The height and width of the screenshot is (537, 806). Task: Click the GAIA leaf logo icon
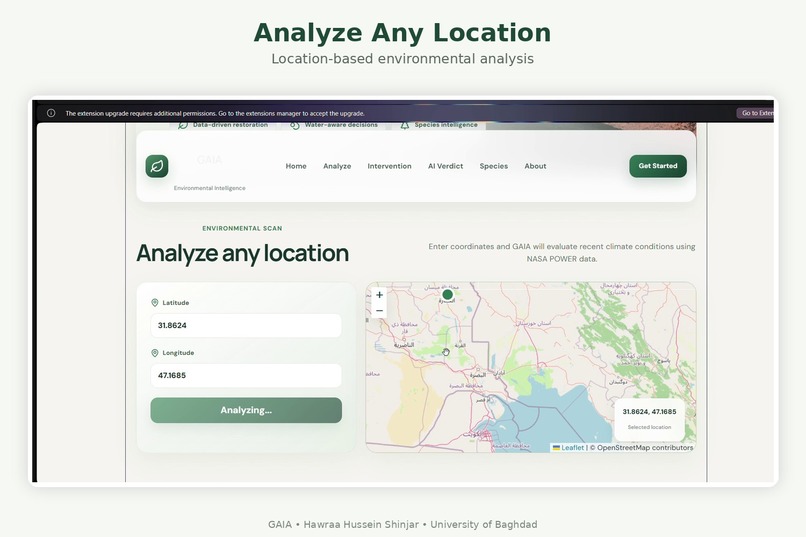(x=157, y=166)
